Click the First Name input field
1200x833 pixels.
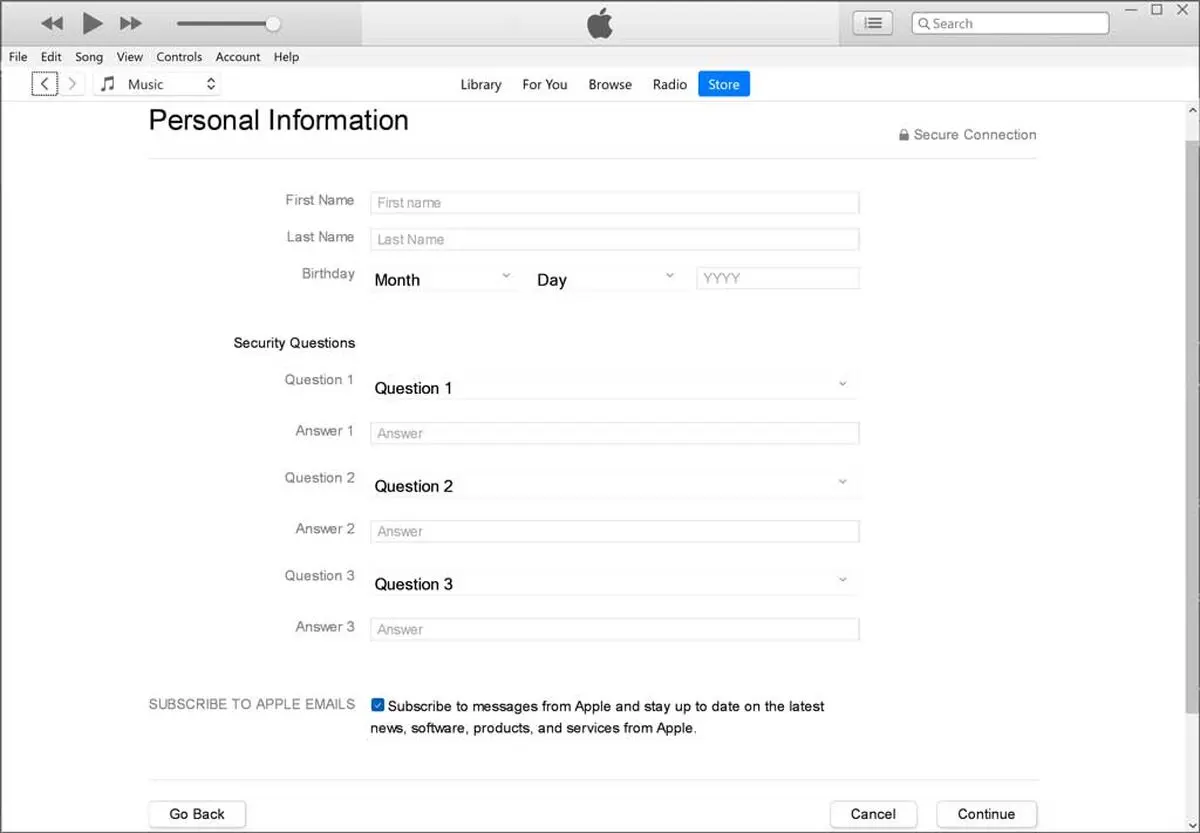click(615, 202)
